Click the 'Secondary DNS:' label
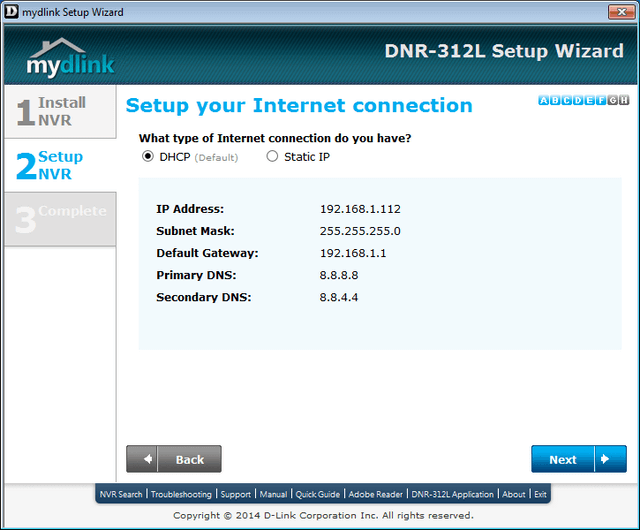The width and height of the screenshot is (640, 530). click(204, 297)
